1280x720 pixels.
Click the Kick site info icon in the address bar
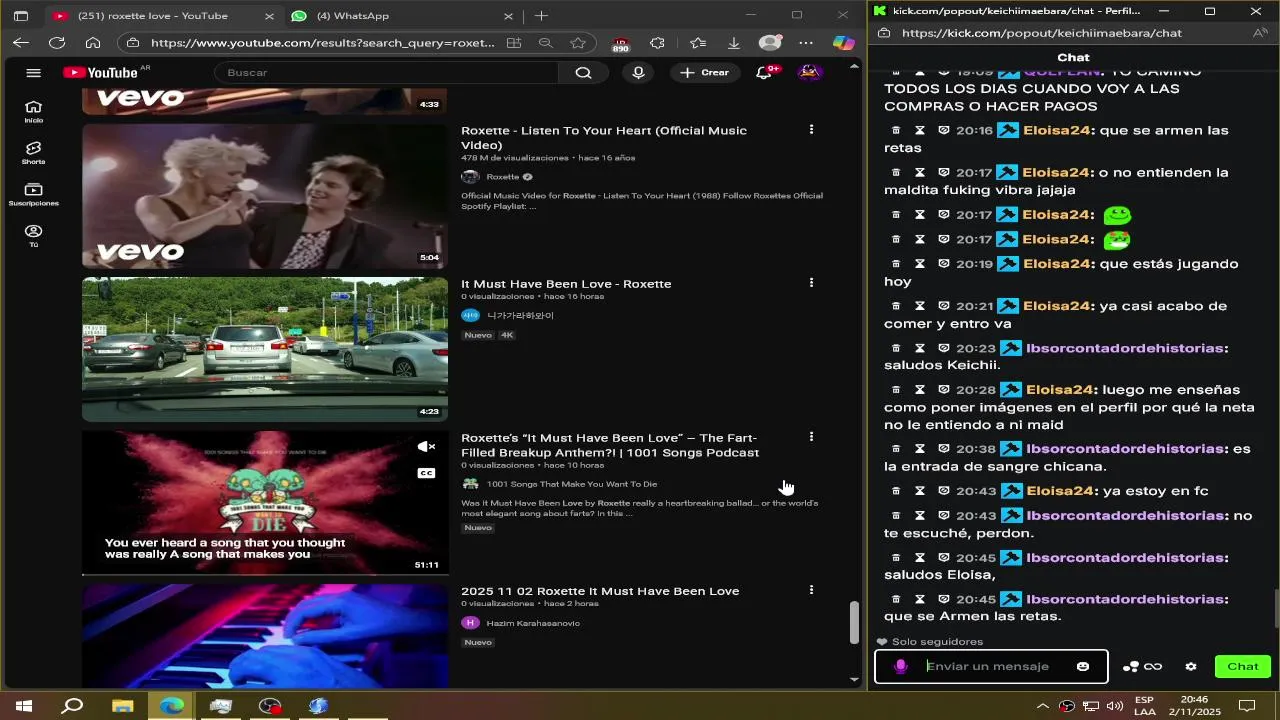point(885,33)
